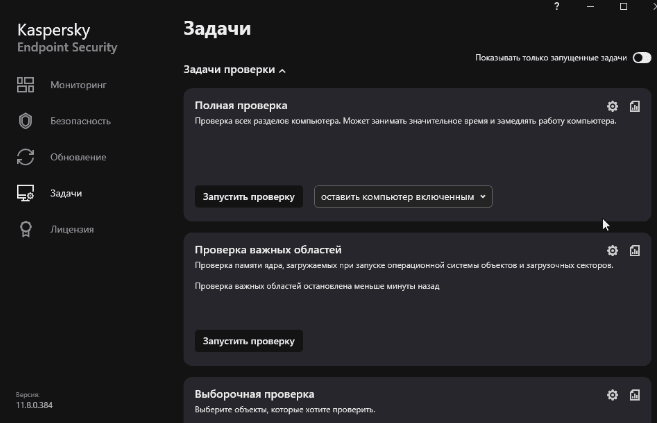The height and width of the screenshot is (423, 657).
Task: Go to Обновление section
Action: pos(78,157)
